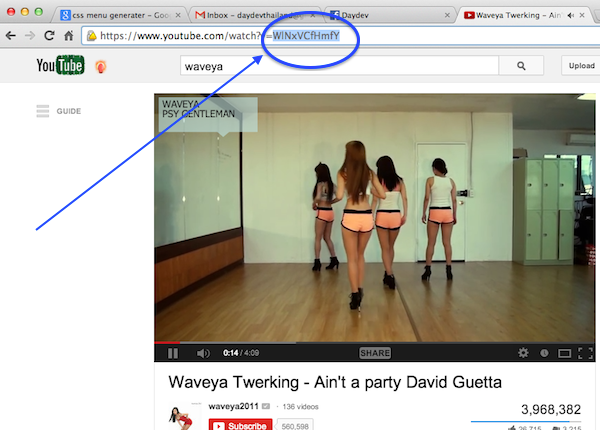The width and height of the screenshot is (600, 430).
Task: Switch to the Daydev Facebook tab
Action: coord(390,15)
